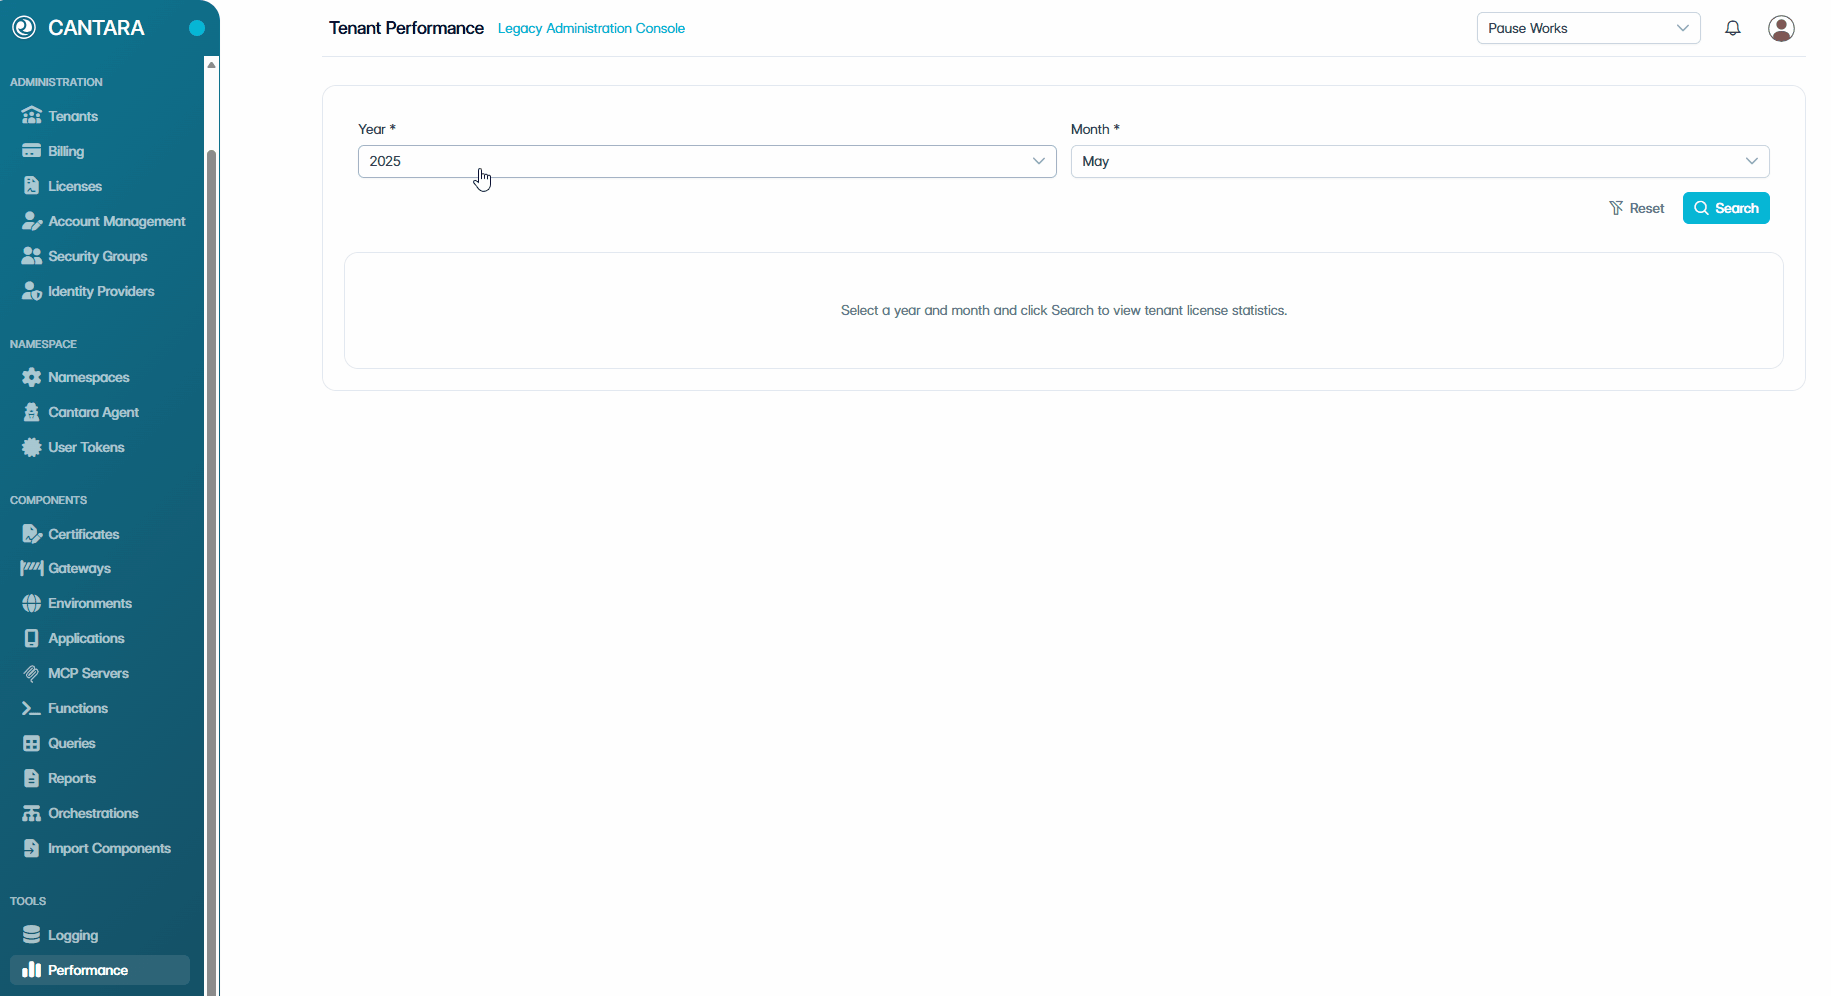Click the Reset filters button
Viewport: 1831px width, 996px height.
(1636, 208)
